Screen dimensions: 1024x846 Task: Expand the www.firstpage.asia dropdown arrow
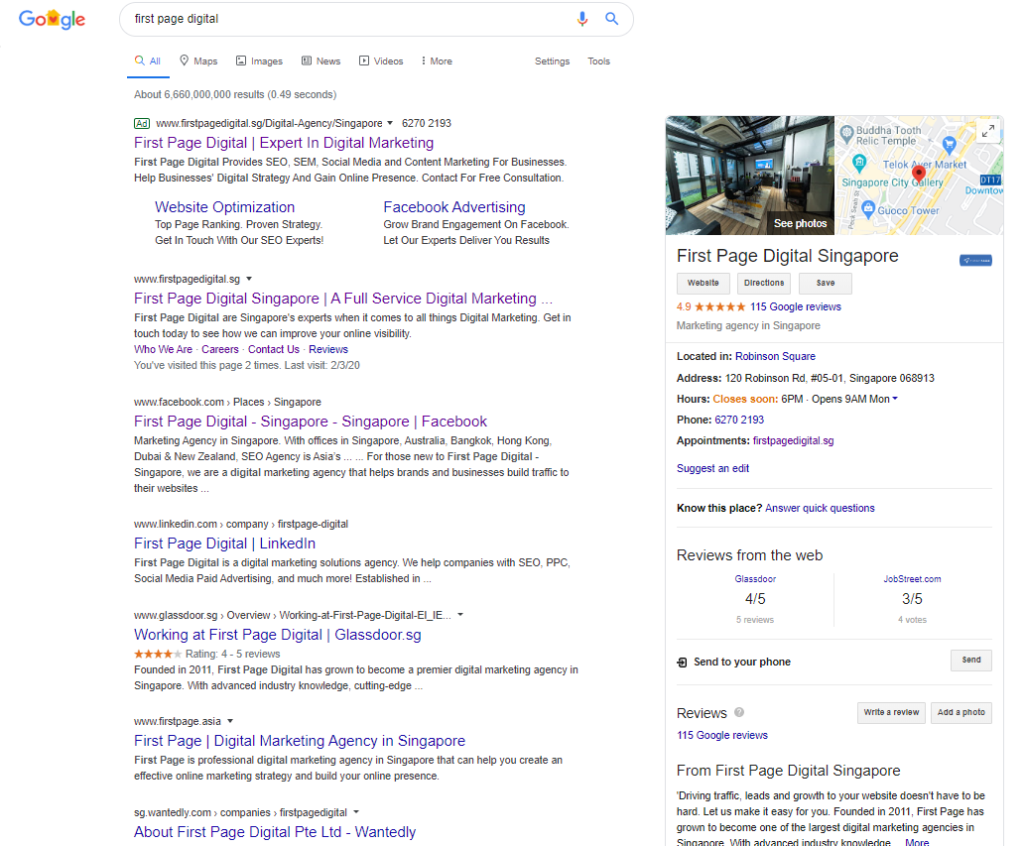click(230, 721)
